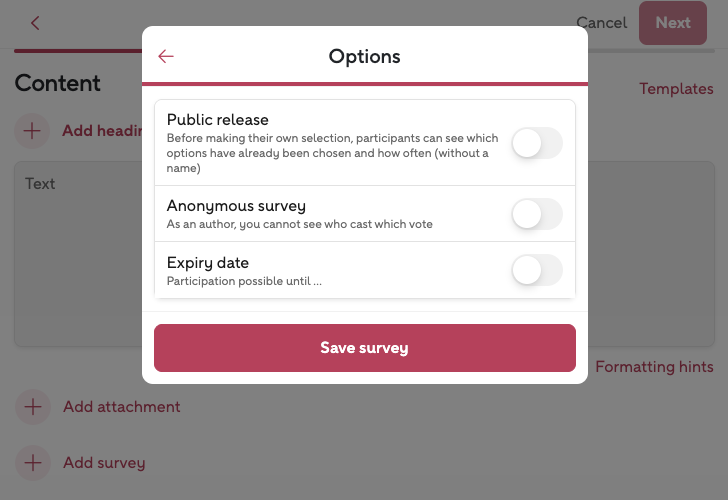The width and height of the screenshot is (728, 500).
Task: Select the Anonymous survey option title
Action: coord(236,206)
